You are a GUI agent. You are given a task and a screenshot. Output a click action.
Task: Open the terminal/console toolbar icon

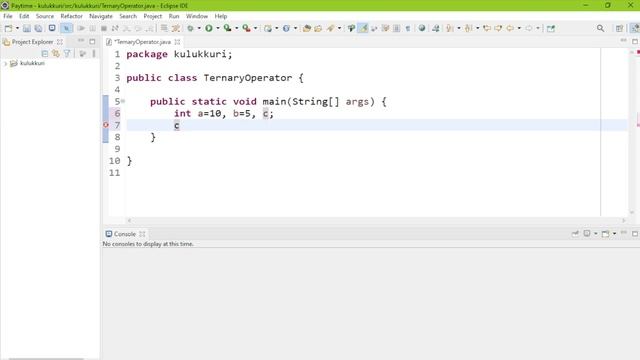coord(52,28)
